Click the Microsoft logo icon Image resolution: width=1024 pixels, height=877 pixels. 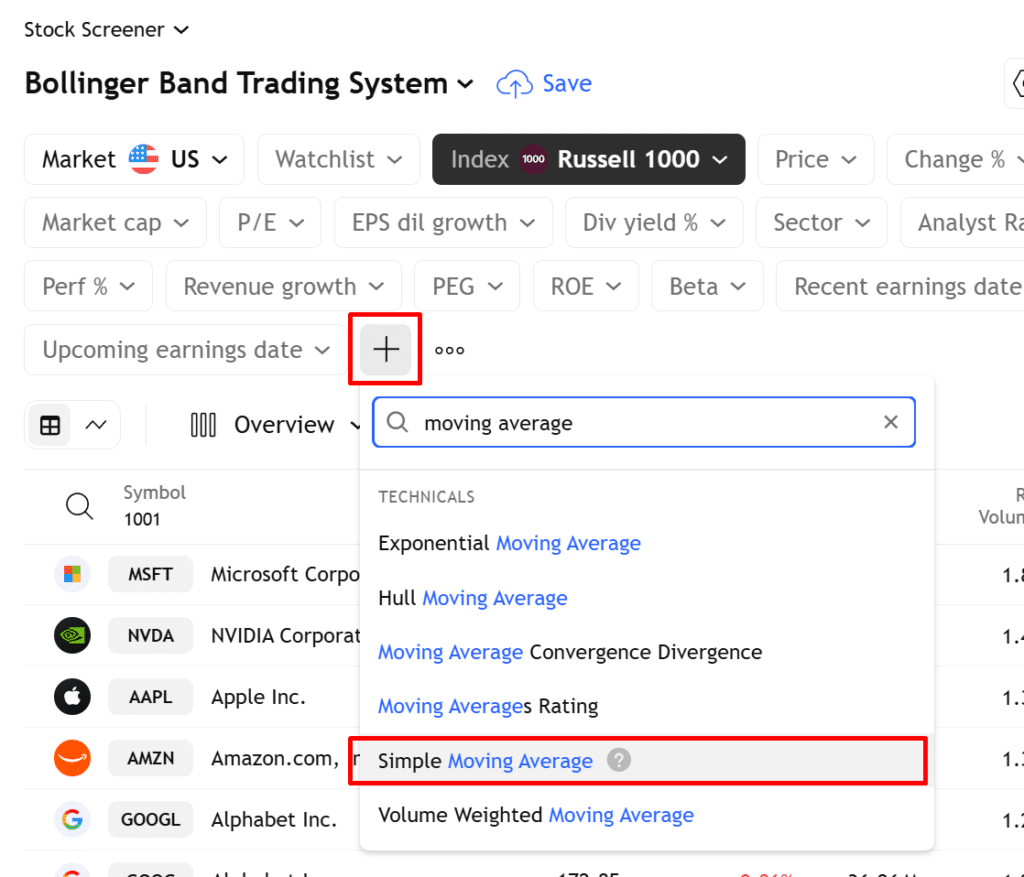click(x=72, y=574)
